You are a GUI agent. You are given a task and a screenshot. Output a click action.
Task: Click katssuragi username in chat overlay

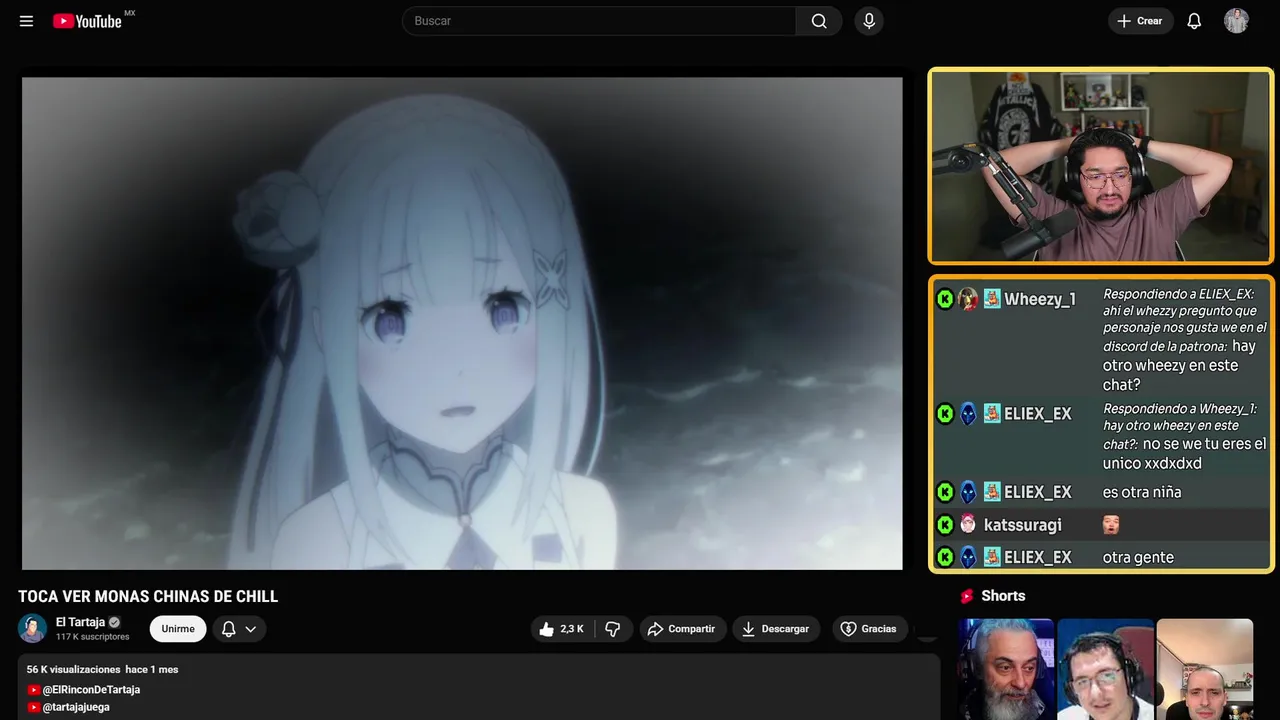coord(1022,525)
